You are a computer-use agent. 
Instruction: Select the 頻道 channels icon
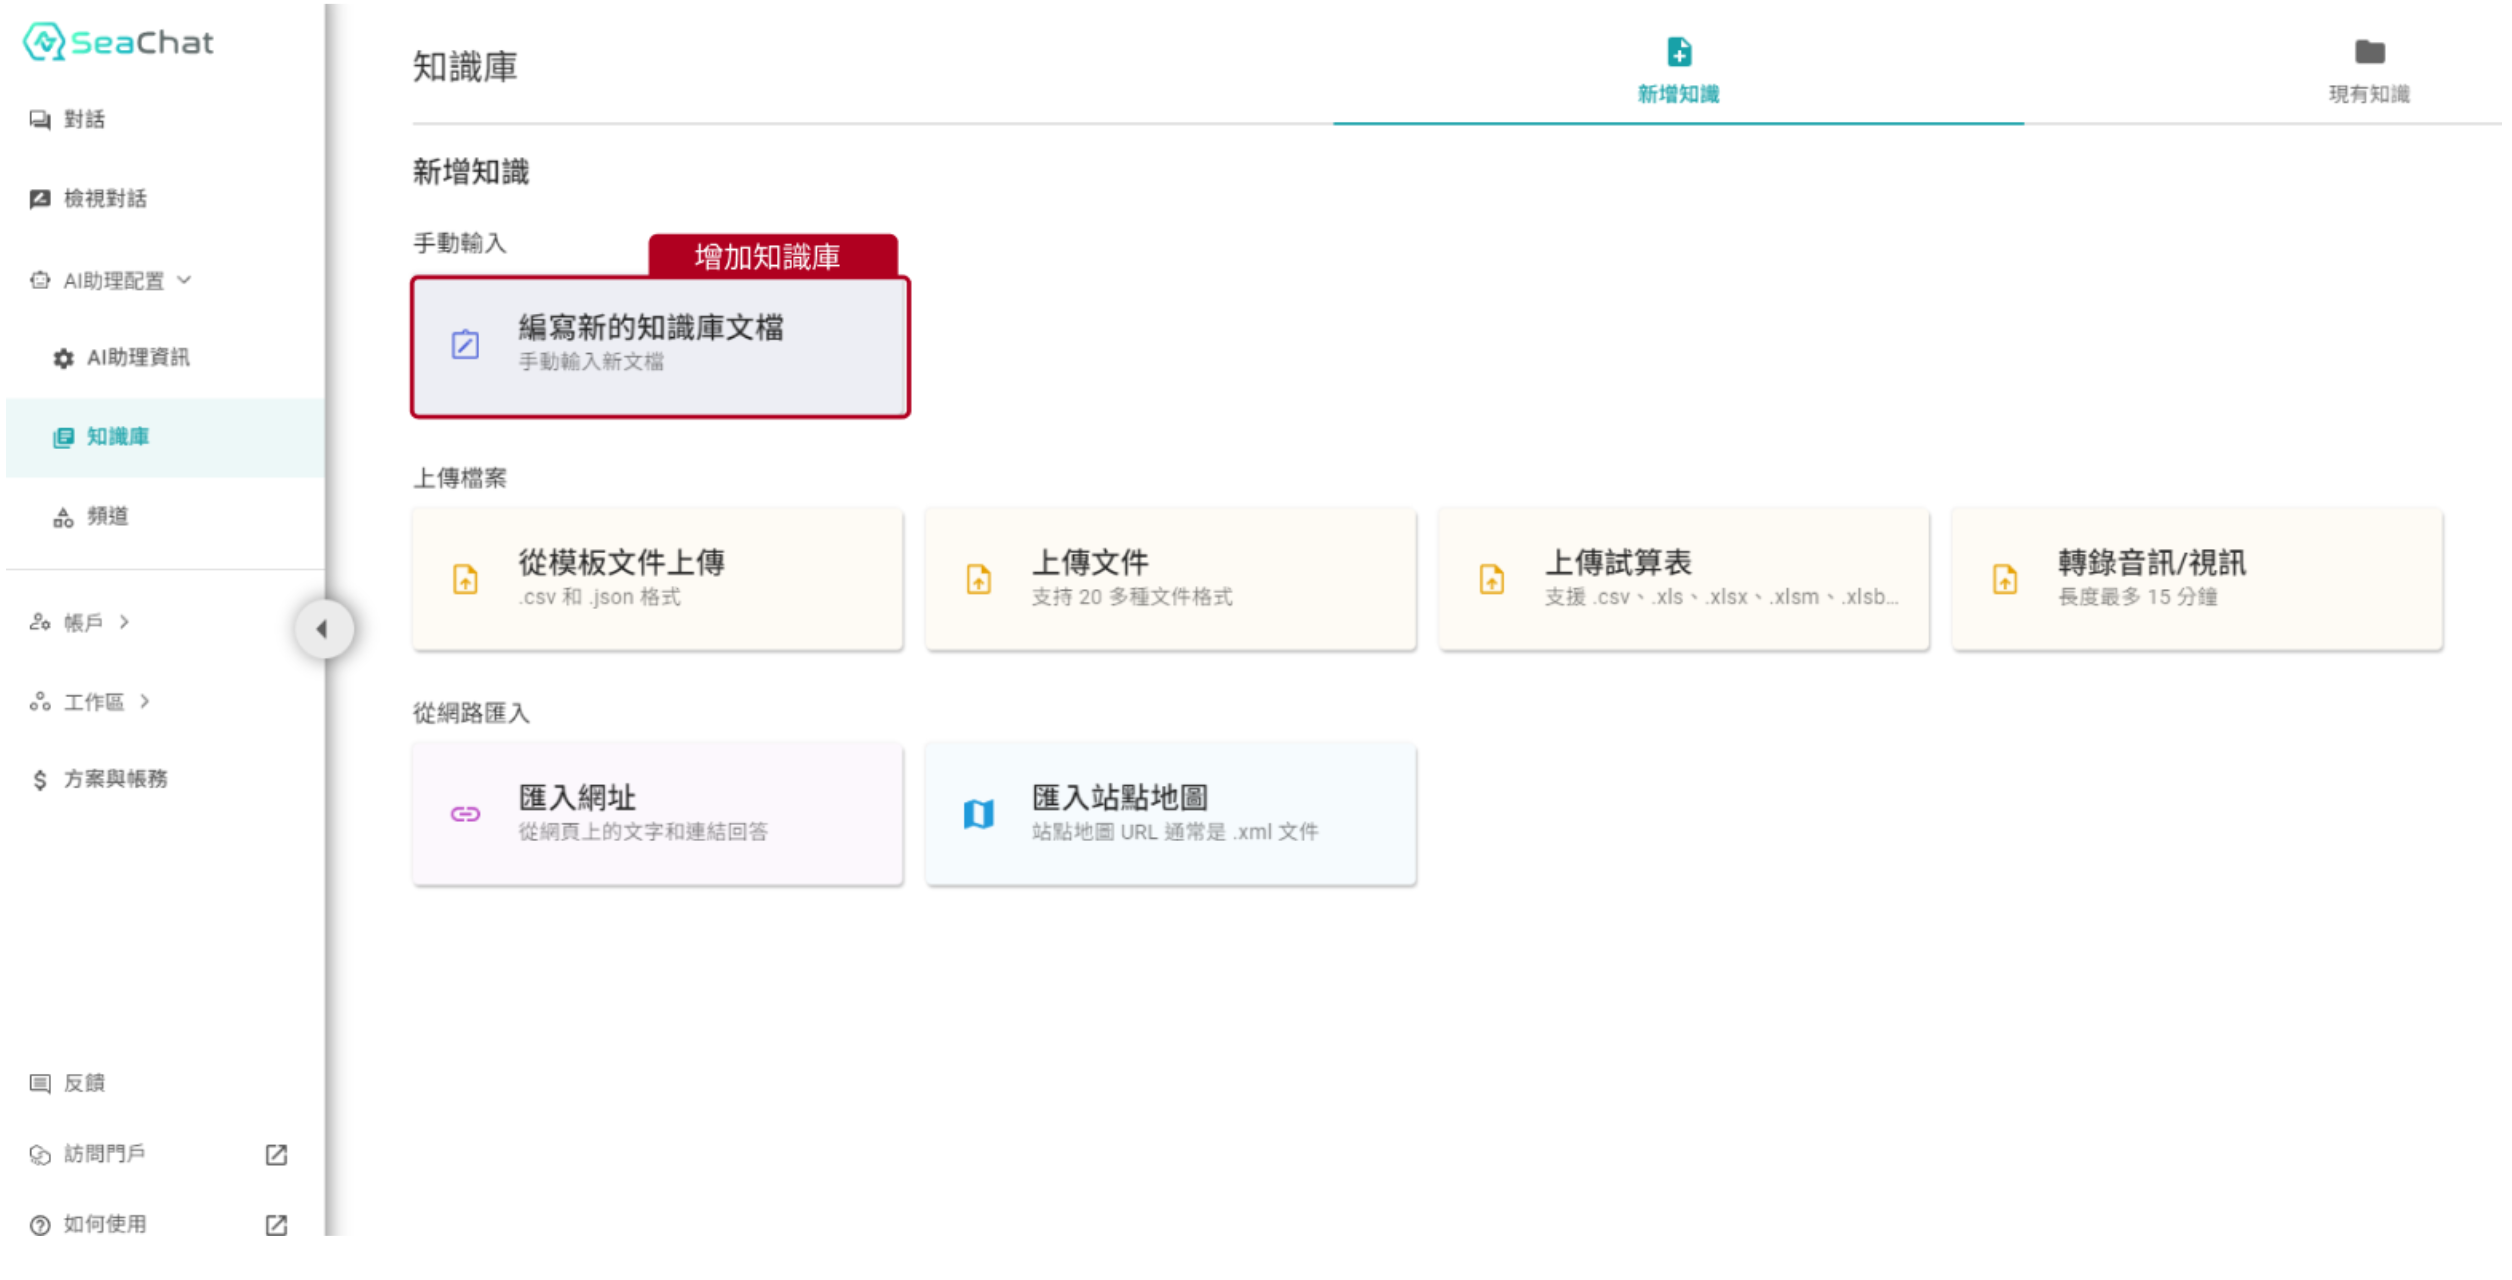click(61, 518)
